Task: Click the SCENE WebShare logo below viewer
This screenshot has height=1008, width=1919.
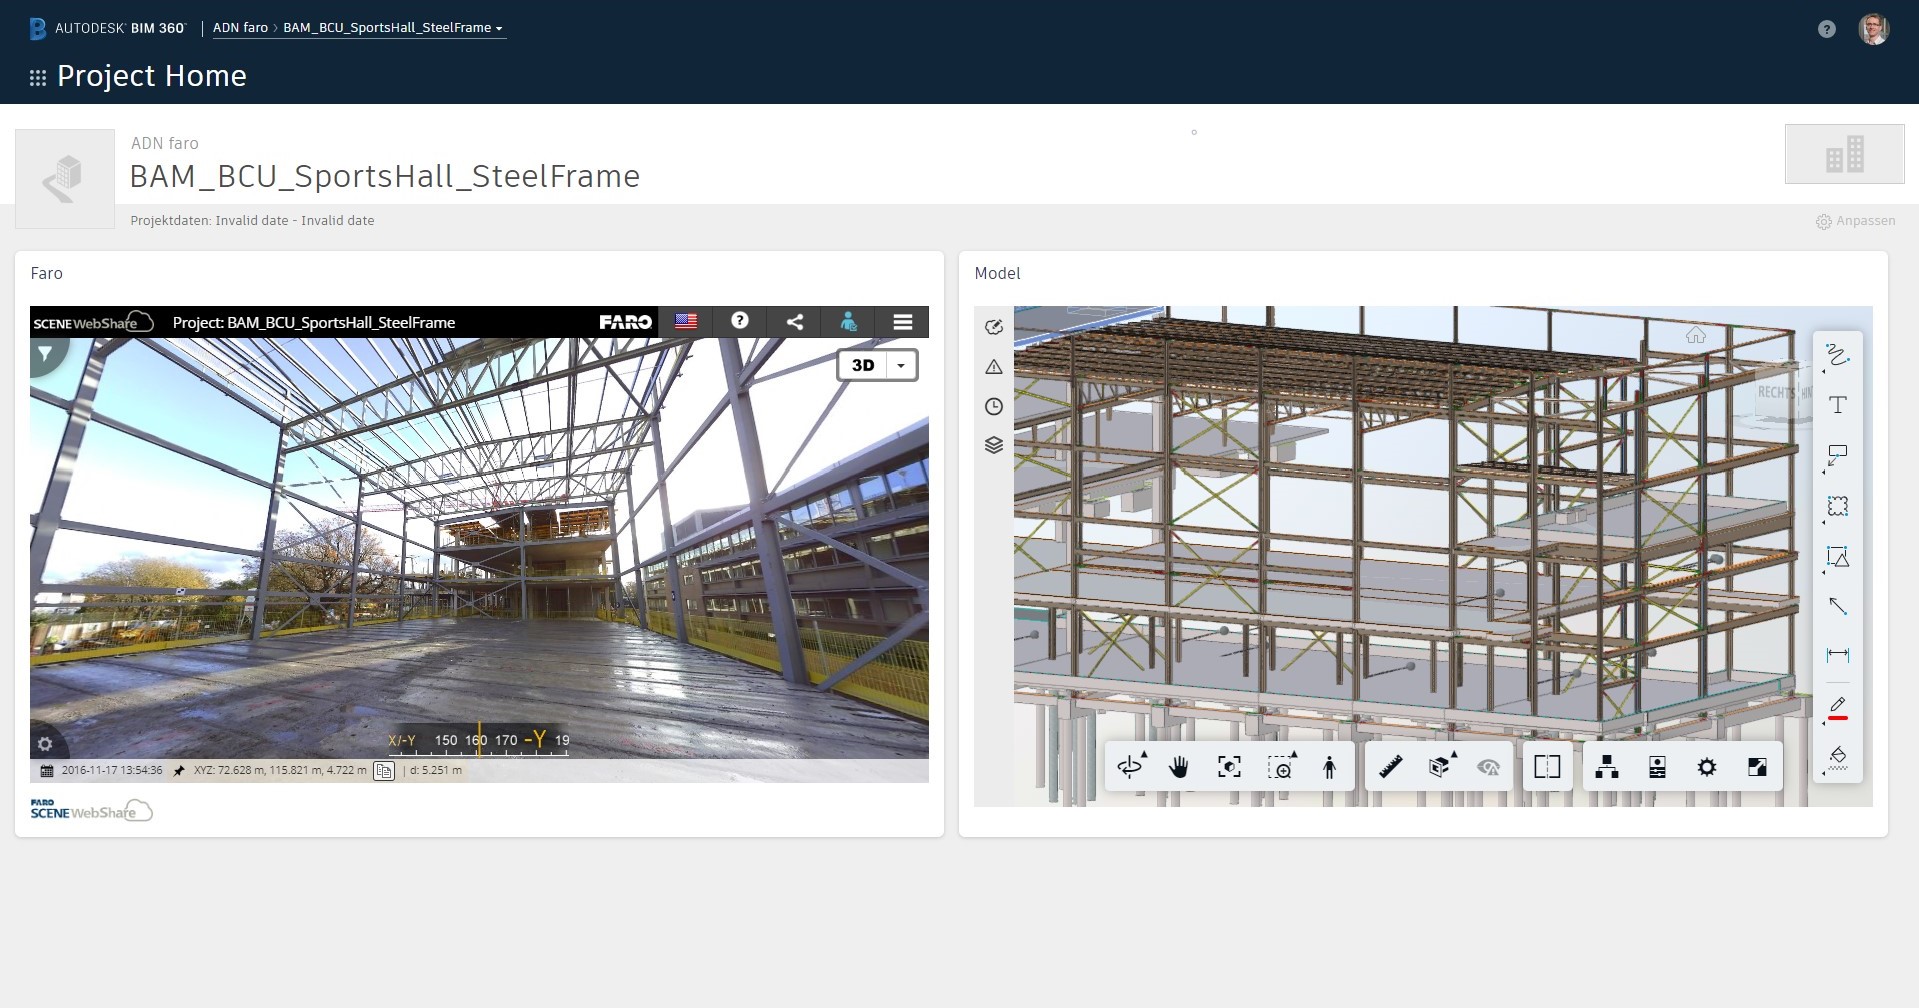Action: pos(91,810)
